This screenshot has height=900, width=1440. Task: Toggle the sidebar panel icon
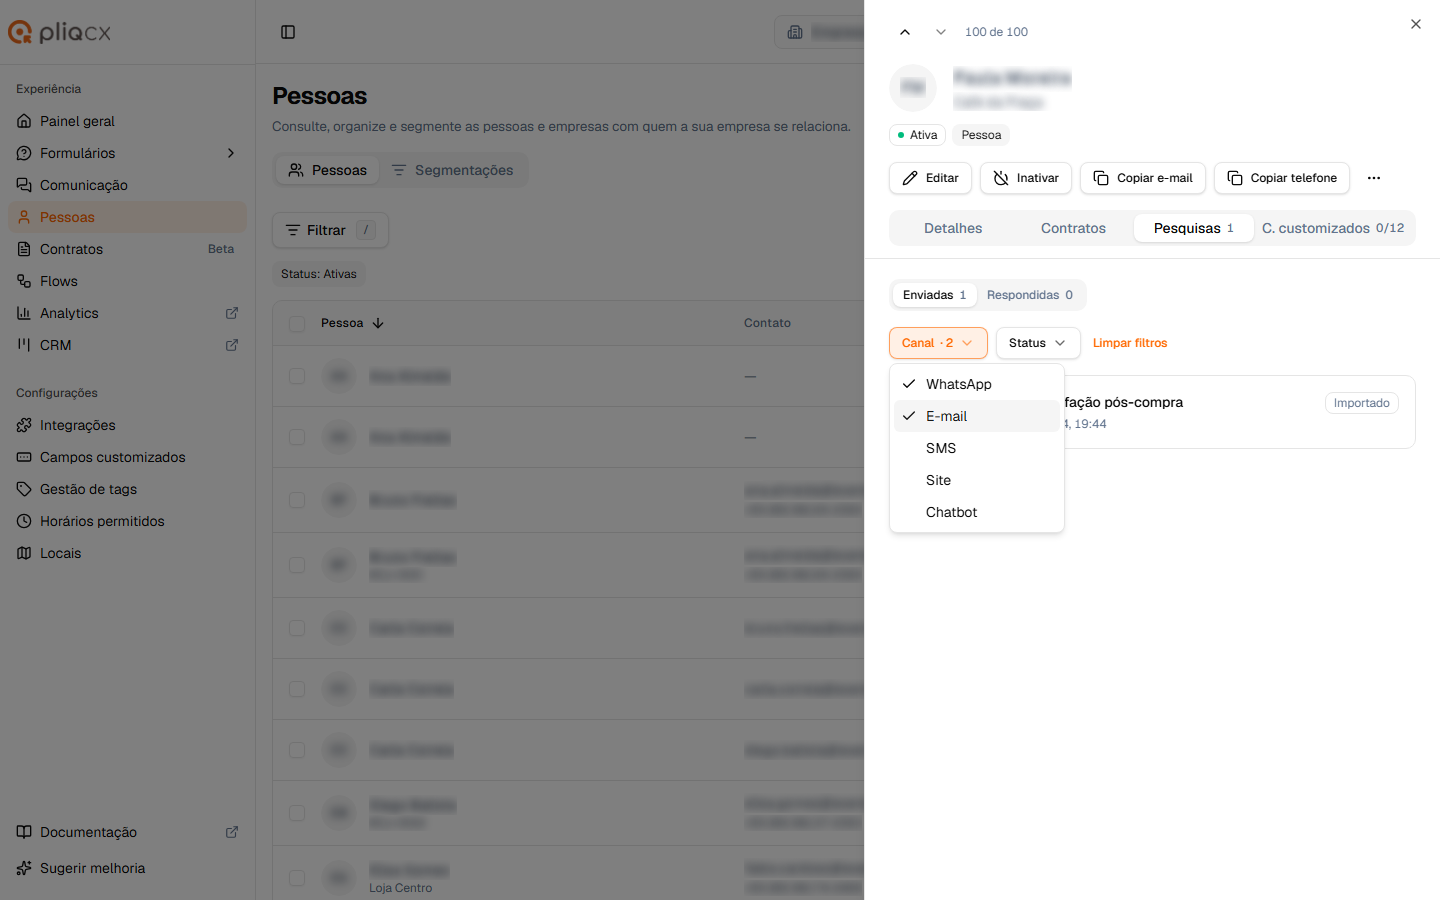click(288, 32)
